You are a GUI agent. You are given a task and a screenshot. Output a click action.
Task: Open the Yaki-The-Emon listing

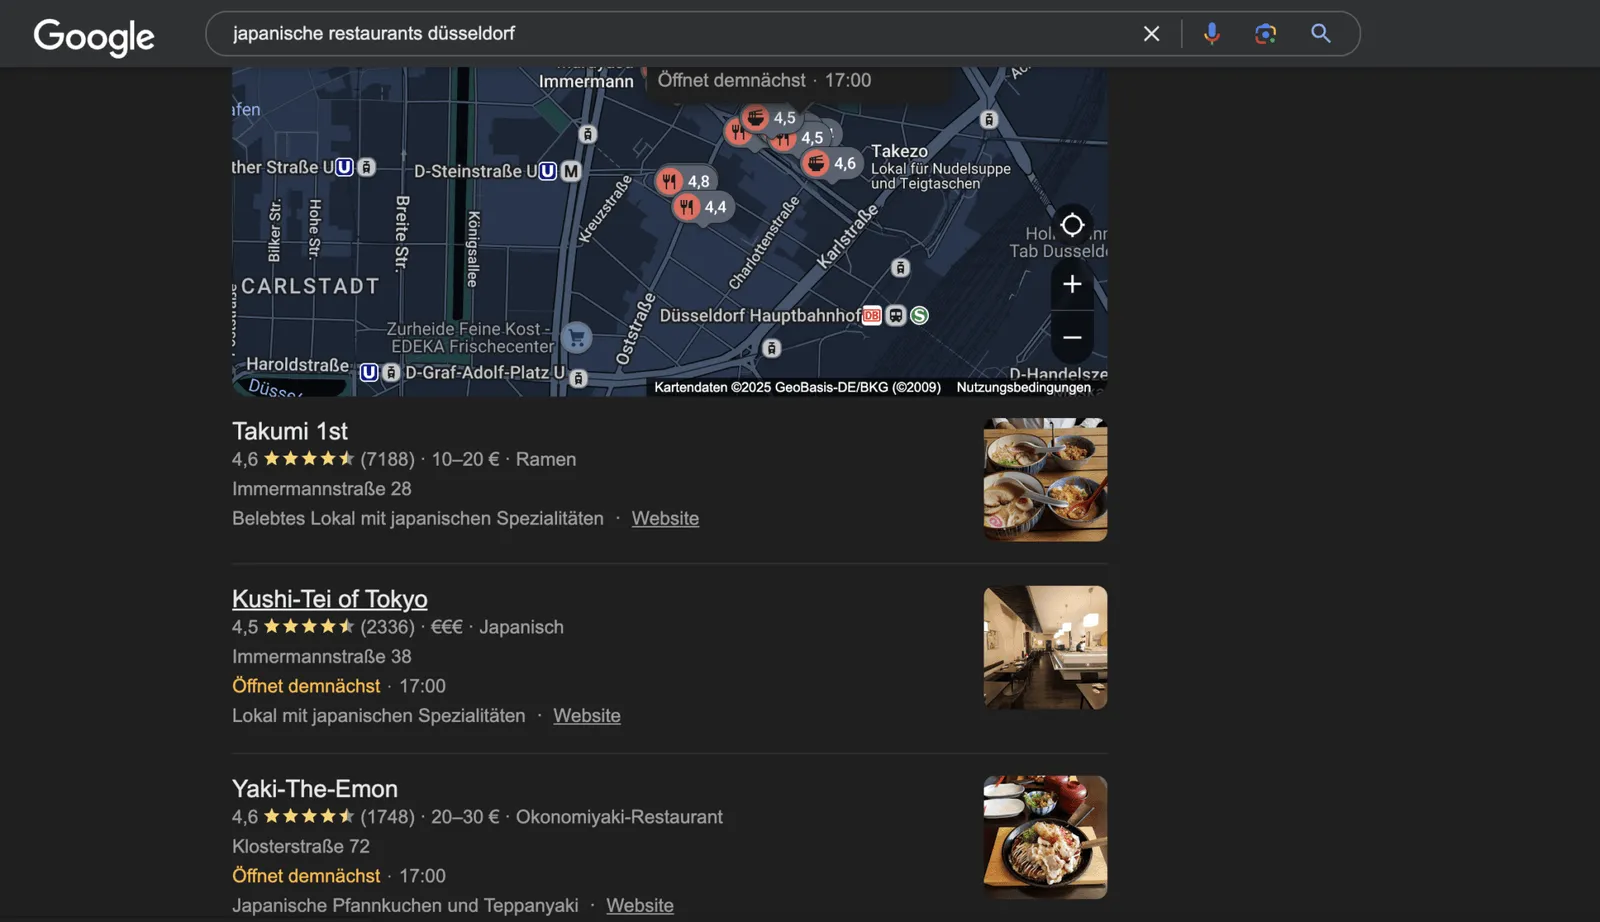[x=315, y=789]
